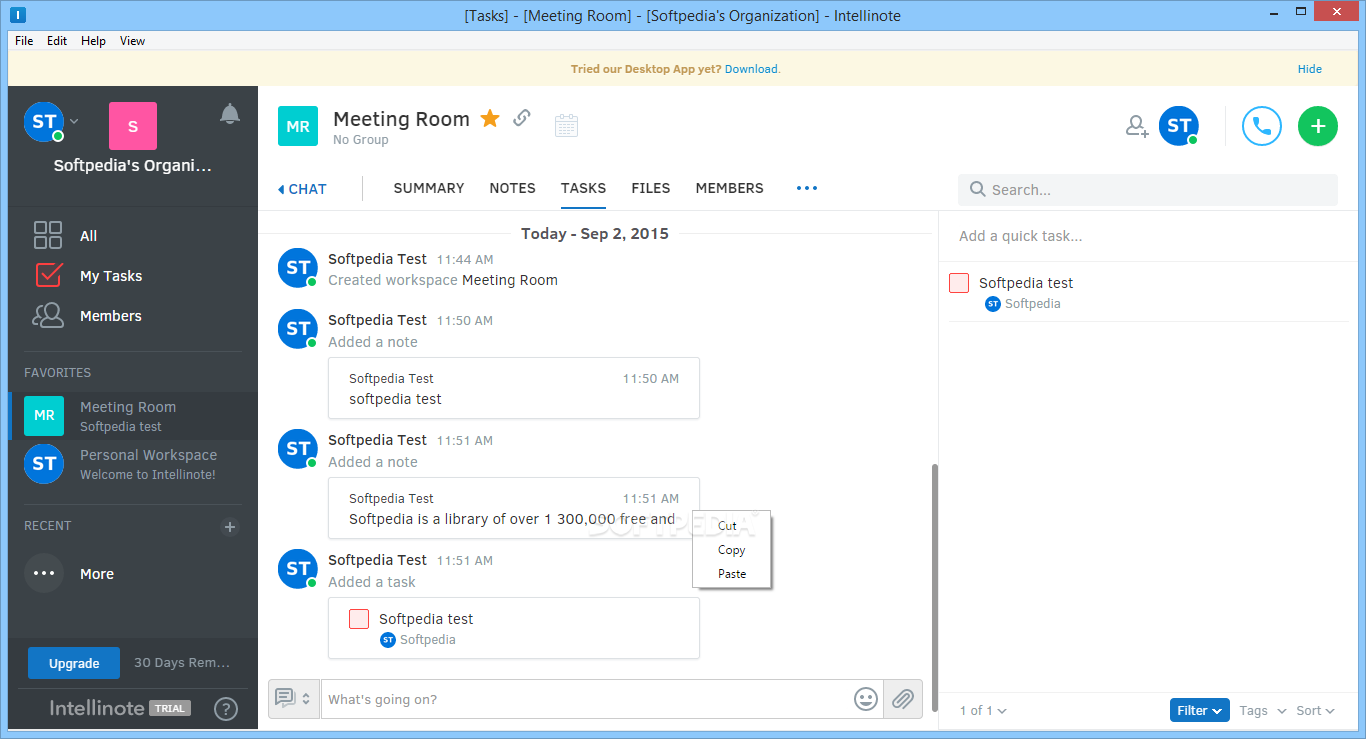
Task: Open the View menu
Action: [132, 41]
